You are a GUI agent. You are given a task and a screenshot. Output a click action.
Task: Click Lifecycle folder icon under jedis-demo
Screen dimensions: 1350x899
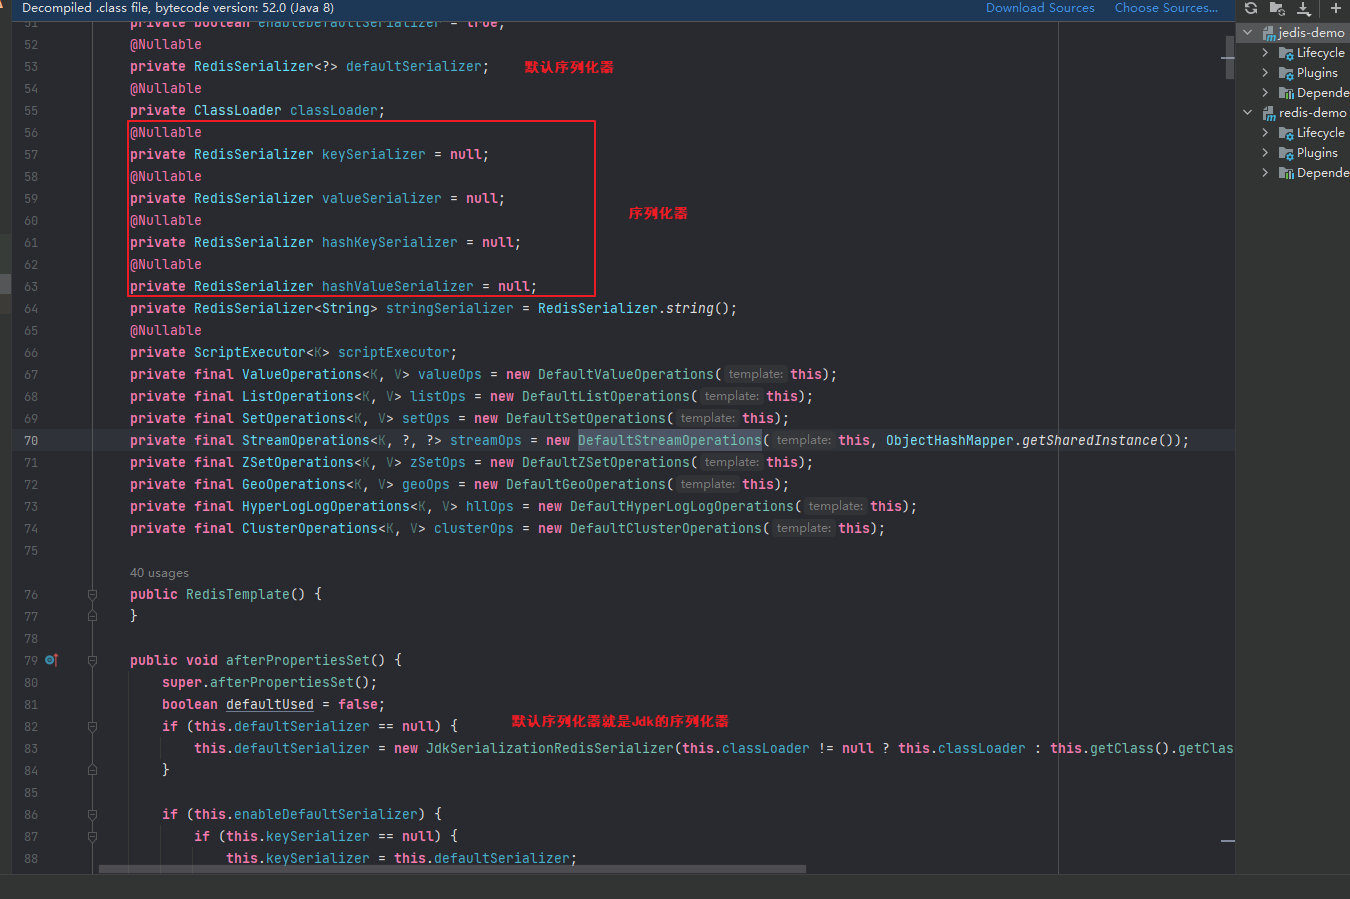click(x=1286, y=53)
